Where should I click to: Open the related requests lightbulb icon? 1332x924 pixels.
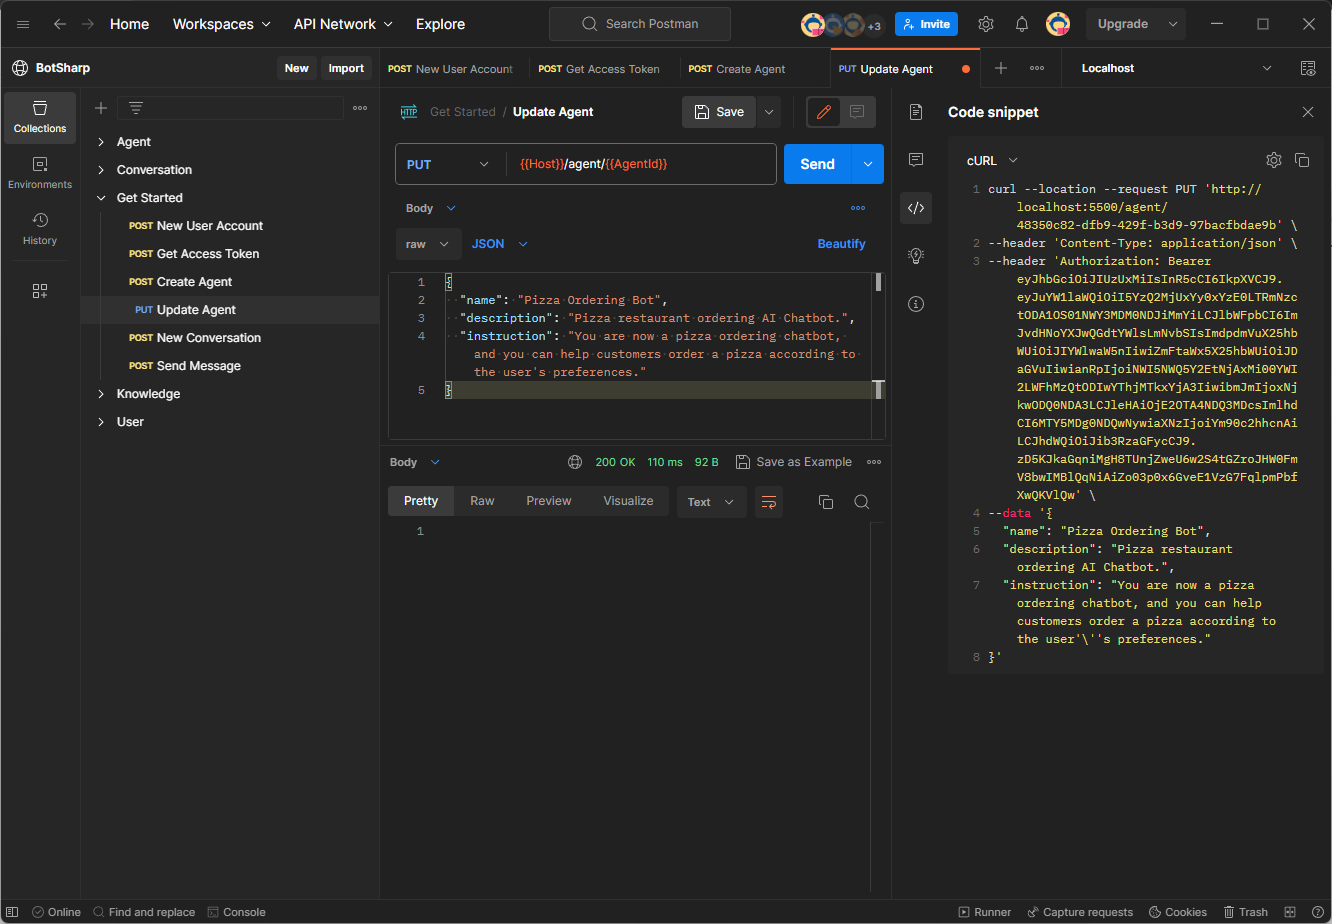click(x=916, y=256)
